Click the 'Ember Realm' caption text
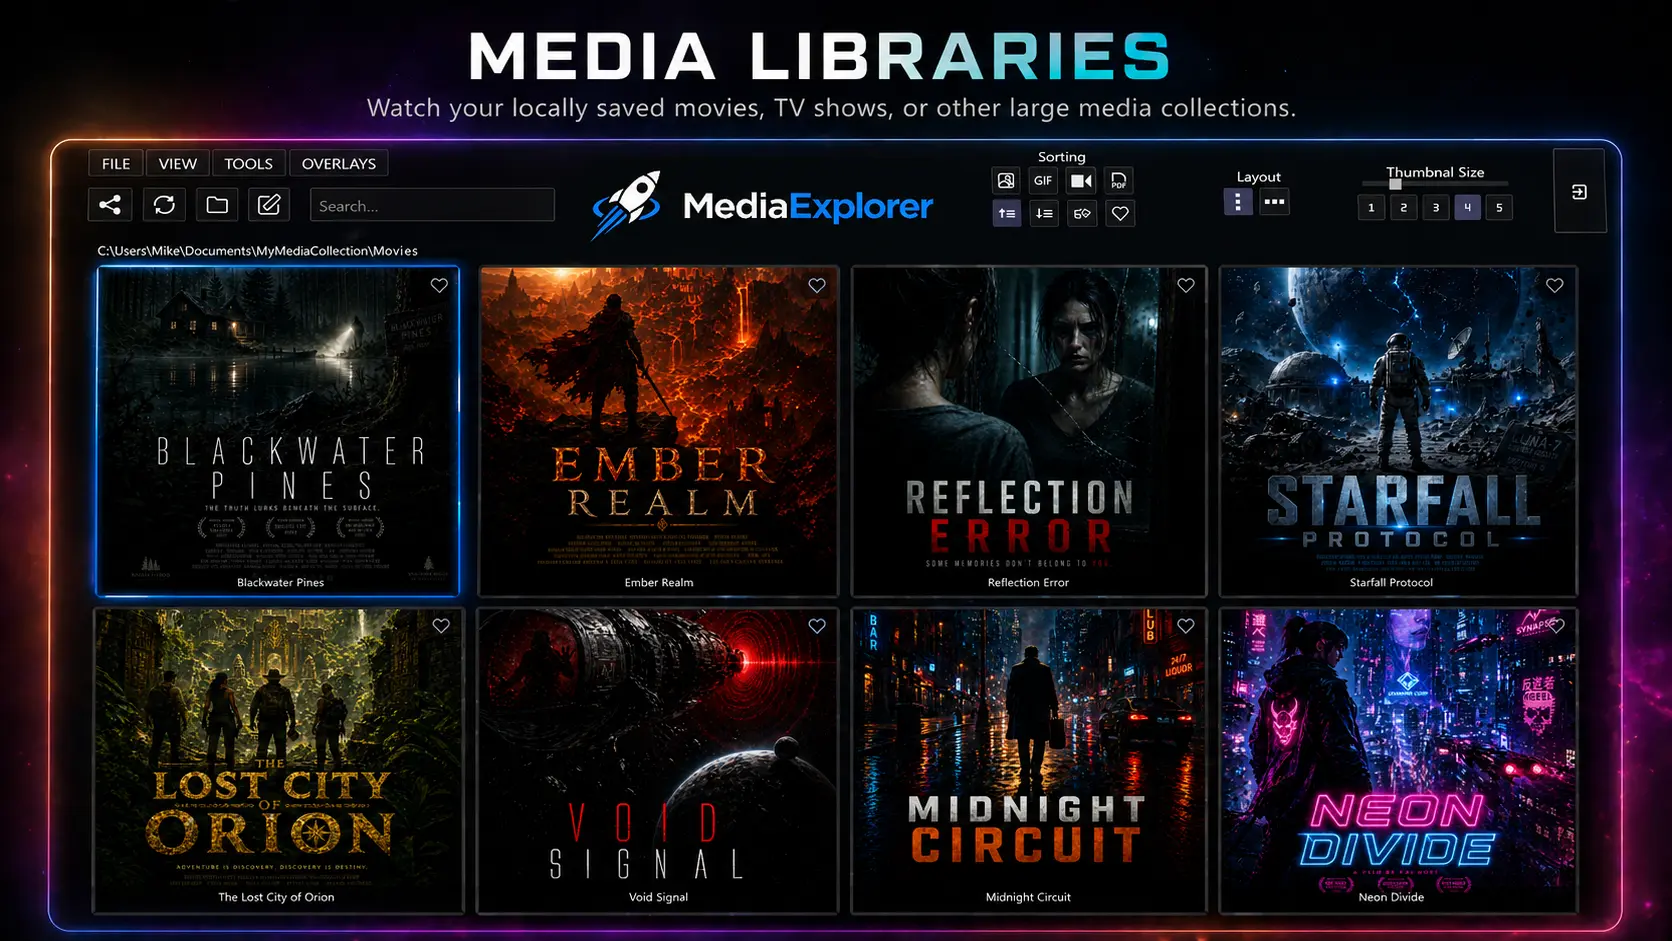The image size is (1672, 941). [659, 583]
